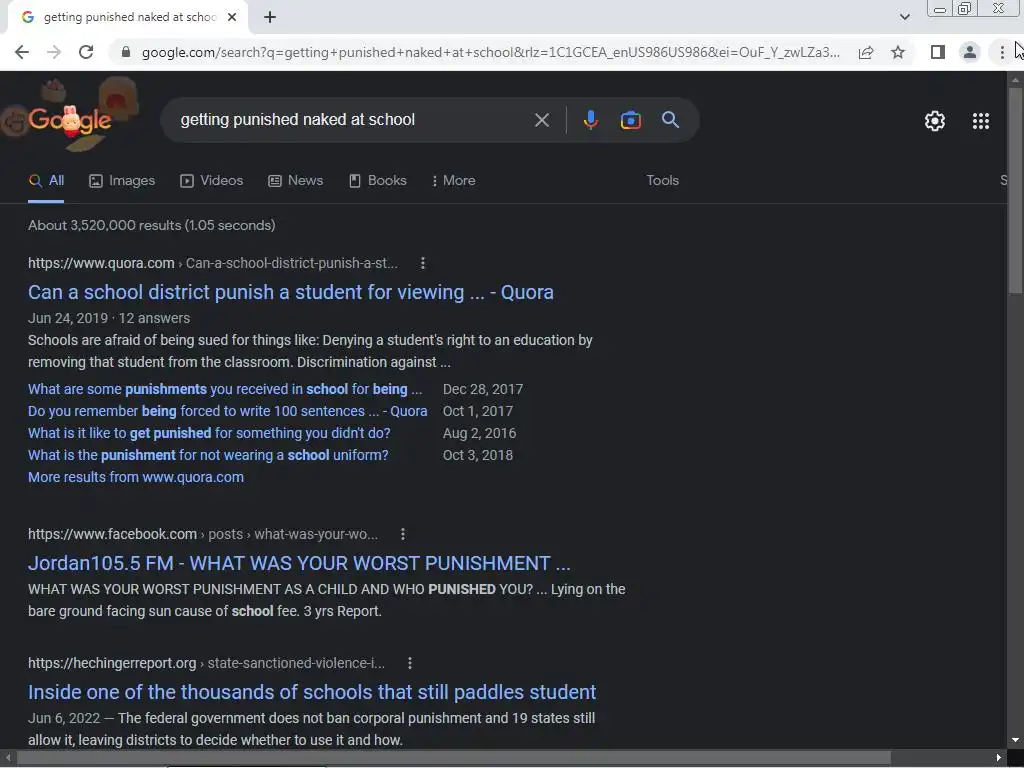Click the browser forward arrow
This screenshot has height=768, width=1024.
tap(54, 52)
